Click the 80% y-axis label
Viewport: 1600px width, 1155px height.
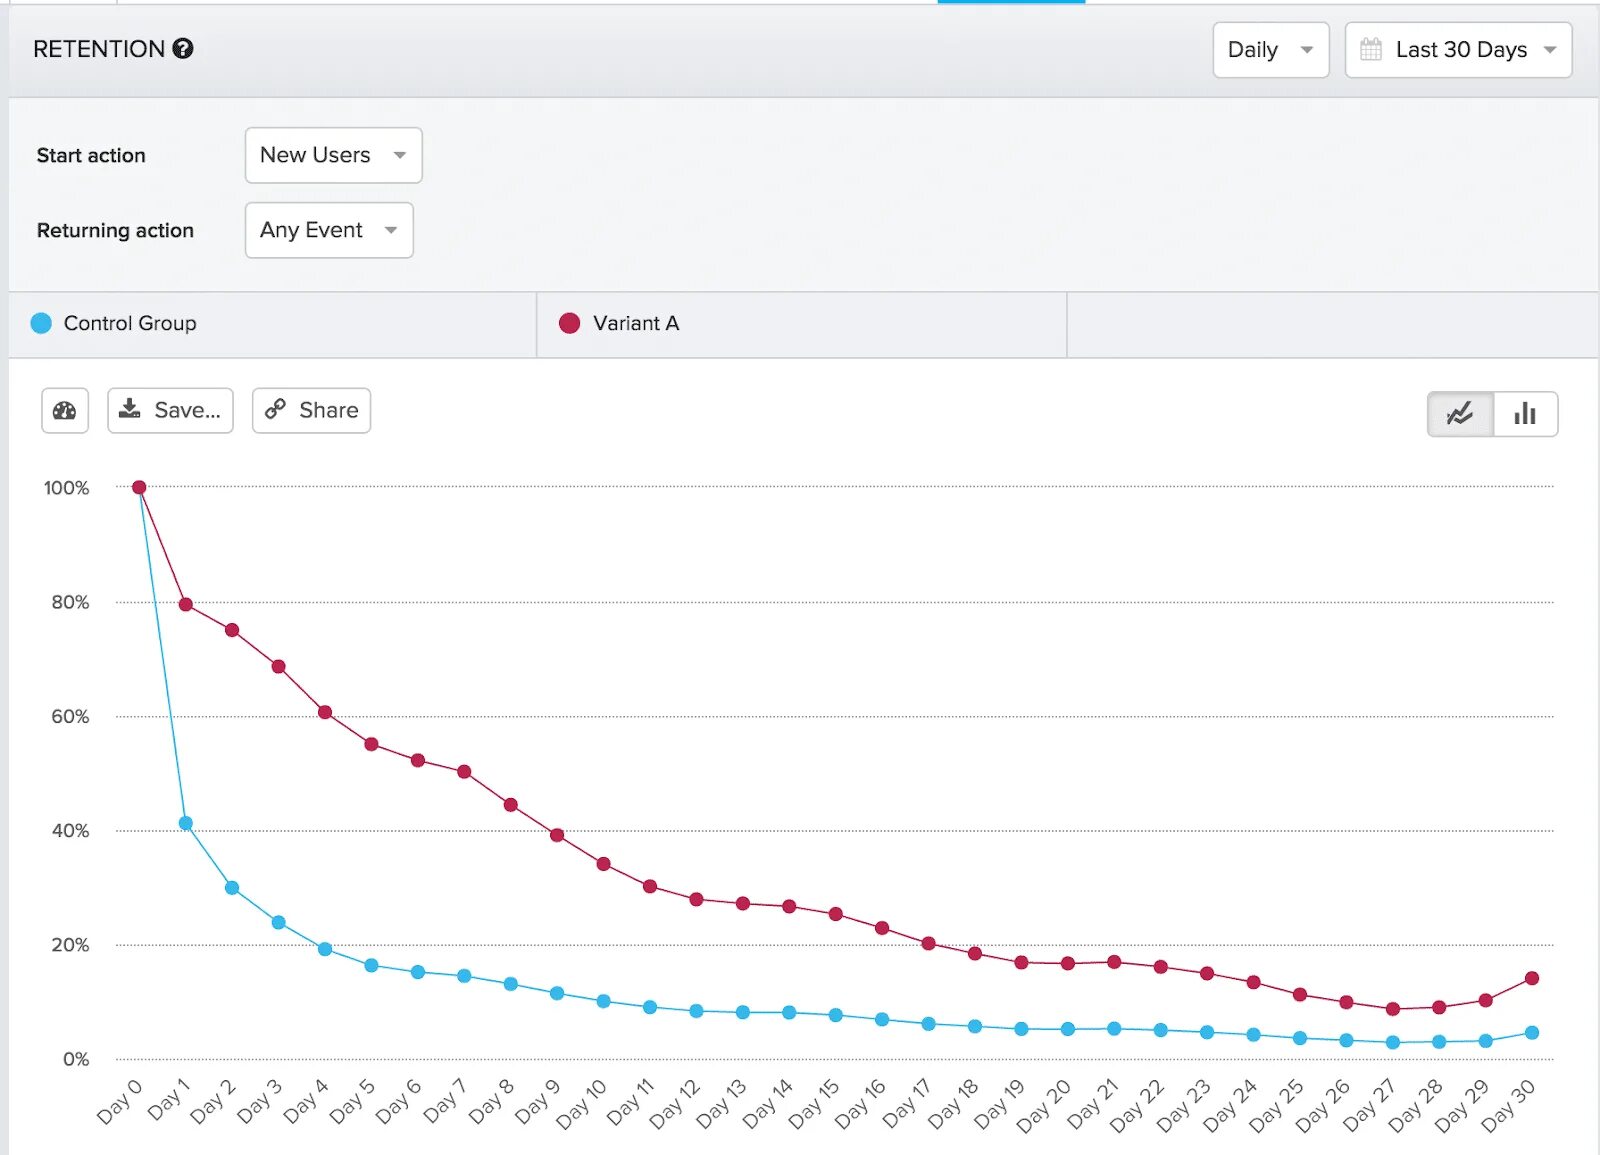pos(70,602)
